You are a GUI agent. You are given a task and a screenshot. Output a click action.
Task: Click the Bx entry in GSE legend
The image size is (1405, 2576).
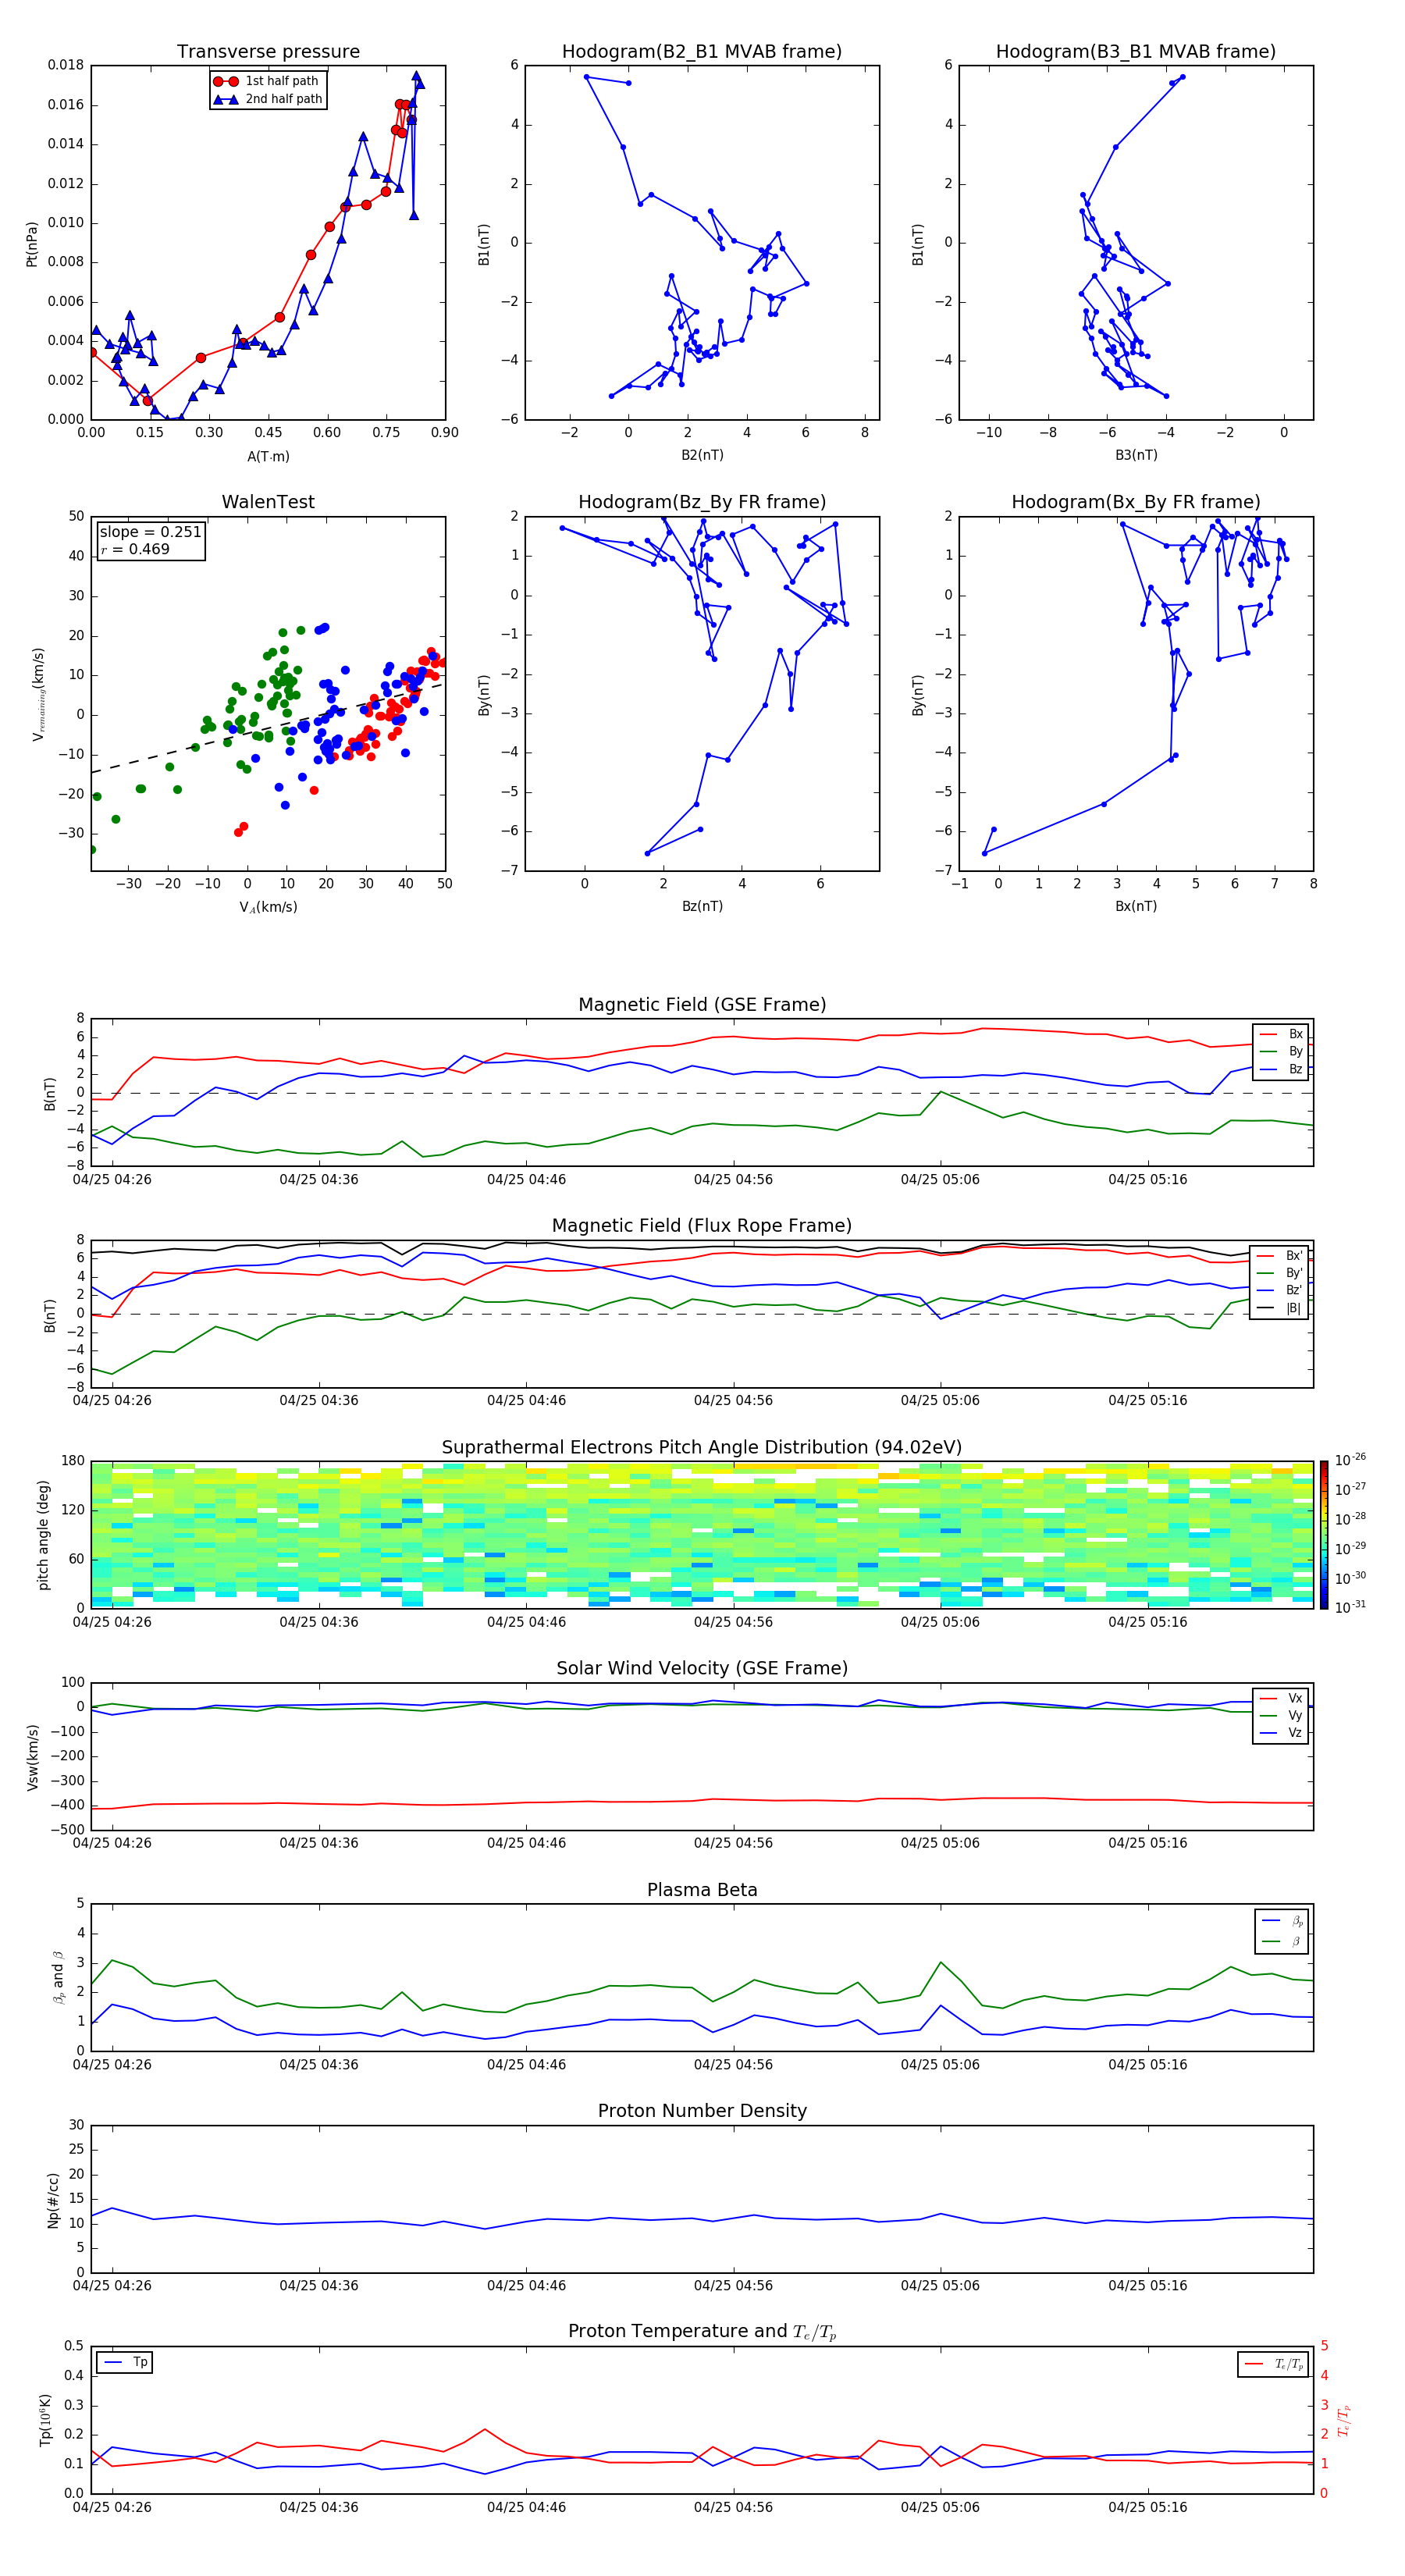1281,1034
